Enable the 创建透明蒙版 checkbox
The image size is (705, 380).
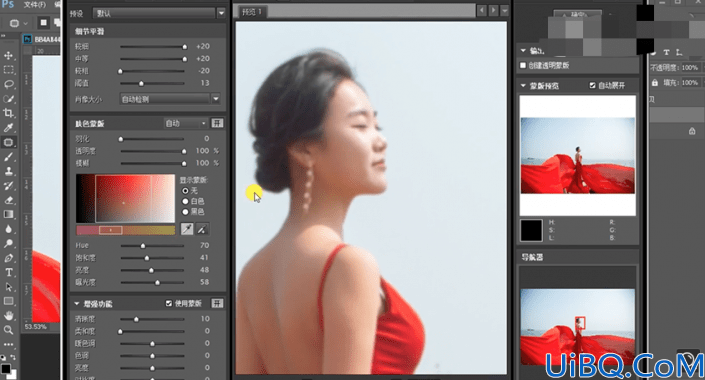coord(523,65)
